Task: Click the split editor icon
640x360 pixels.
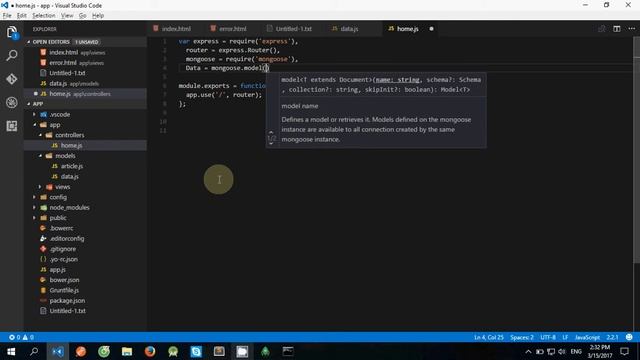Action: [617, 29]
